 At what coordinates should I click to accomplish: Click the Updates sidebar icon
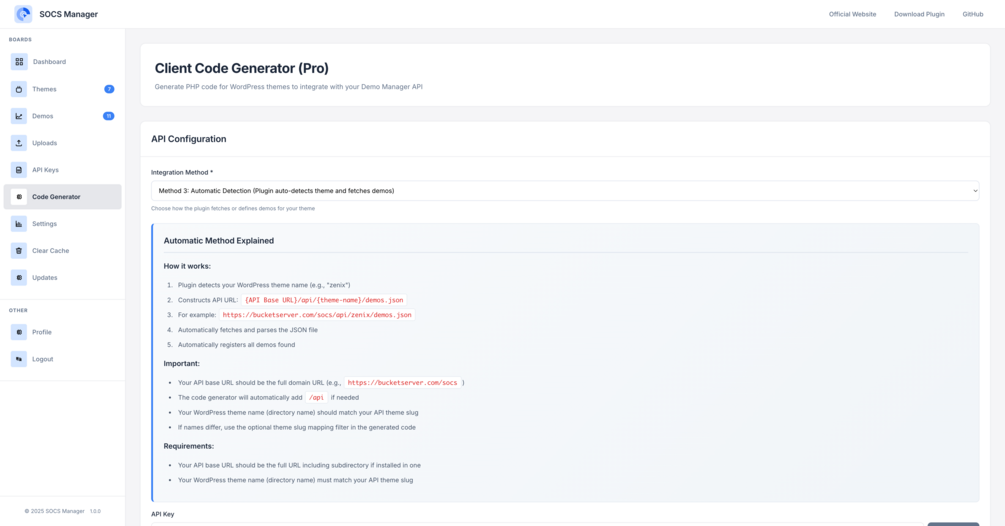[19, 278]
